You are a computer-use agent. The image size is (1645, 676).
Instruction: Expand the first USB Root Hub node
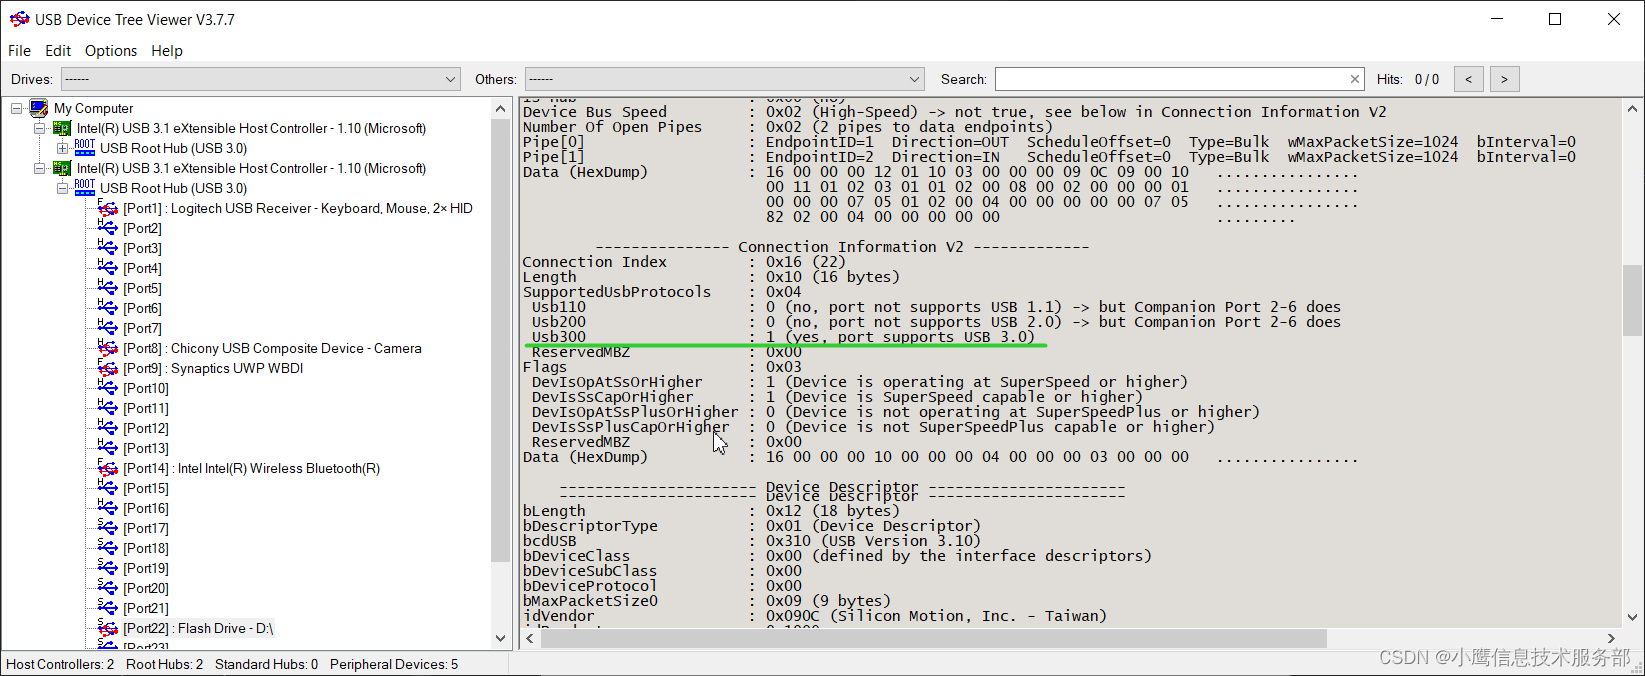point(62,148)
